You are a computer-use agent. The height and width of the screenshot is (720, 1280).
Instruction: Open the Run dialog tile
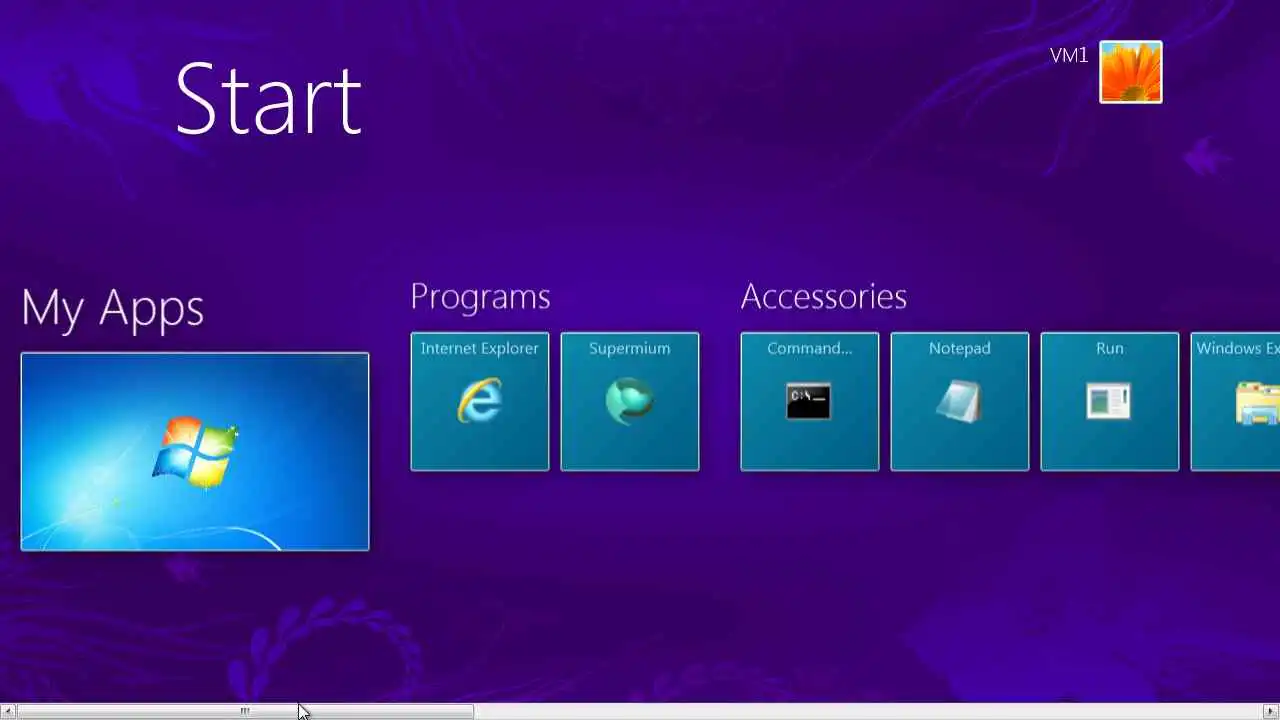[1110, 401]
